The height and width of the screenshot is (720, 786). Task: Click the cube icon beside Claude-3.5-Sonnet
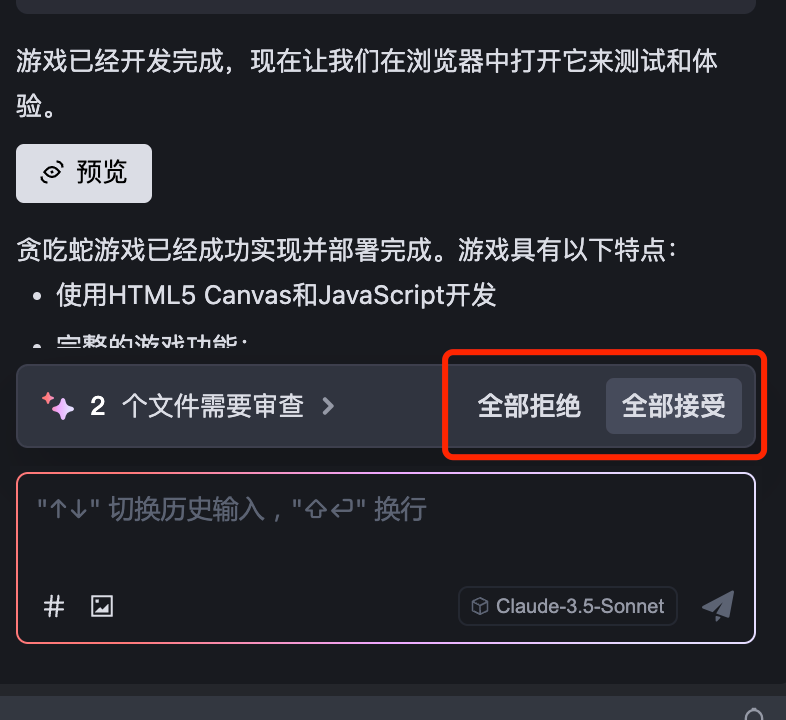point(480,606)
